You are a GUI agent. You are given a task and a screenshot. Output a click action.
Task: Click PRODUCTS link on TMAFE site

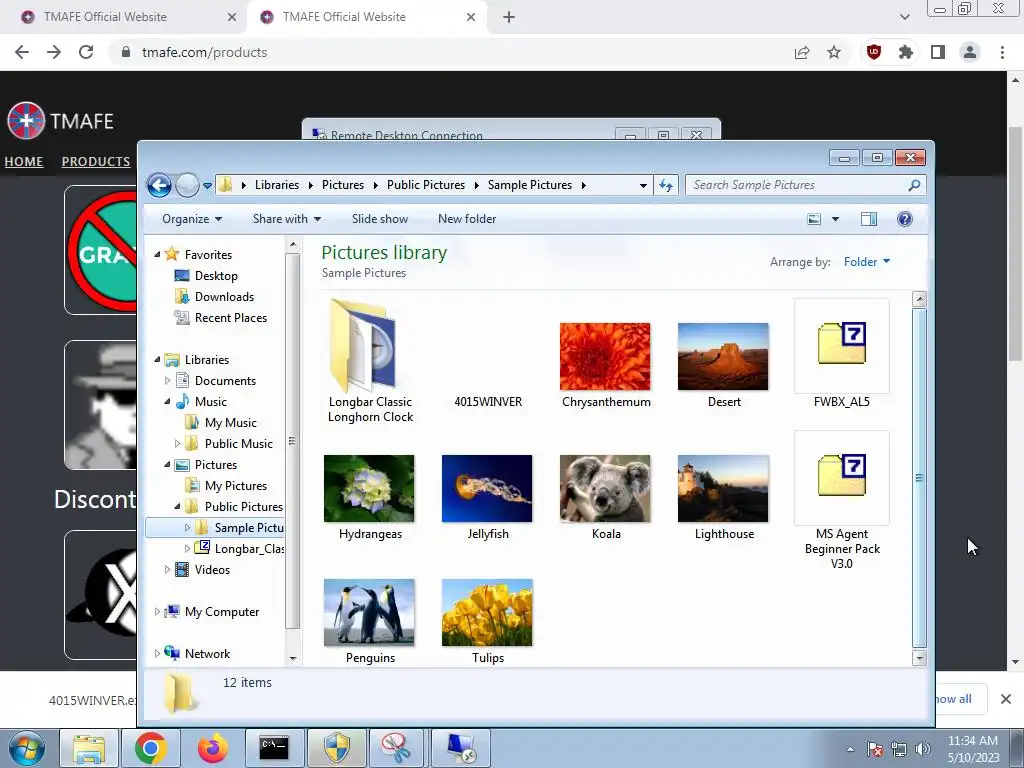96,161
